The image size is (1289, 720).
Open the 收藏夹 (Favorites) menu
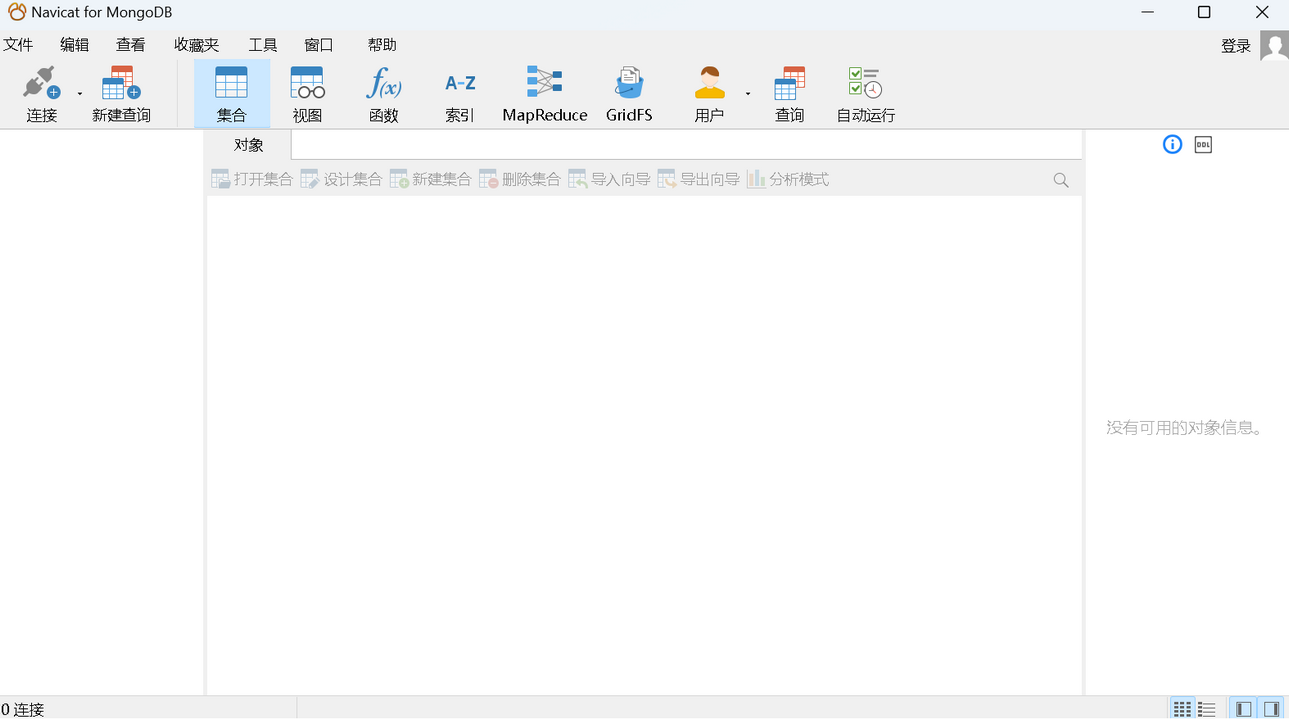click(x=196, y=44)
